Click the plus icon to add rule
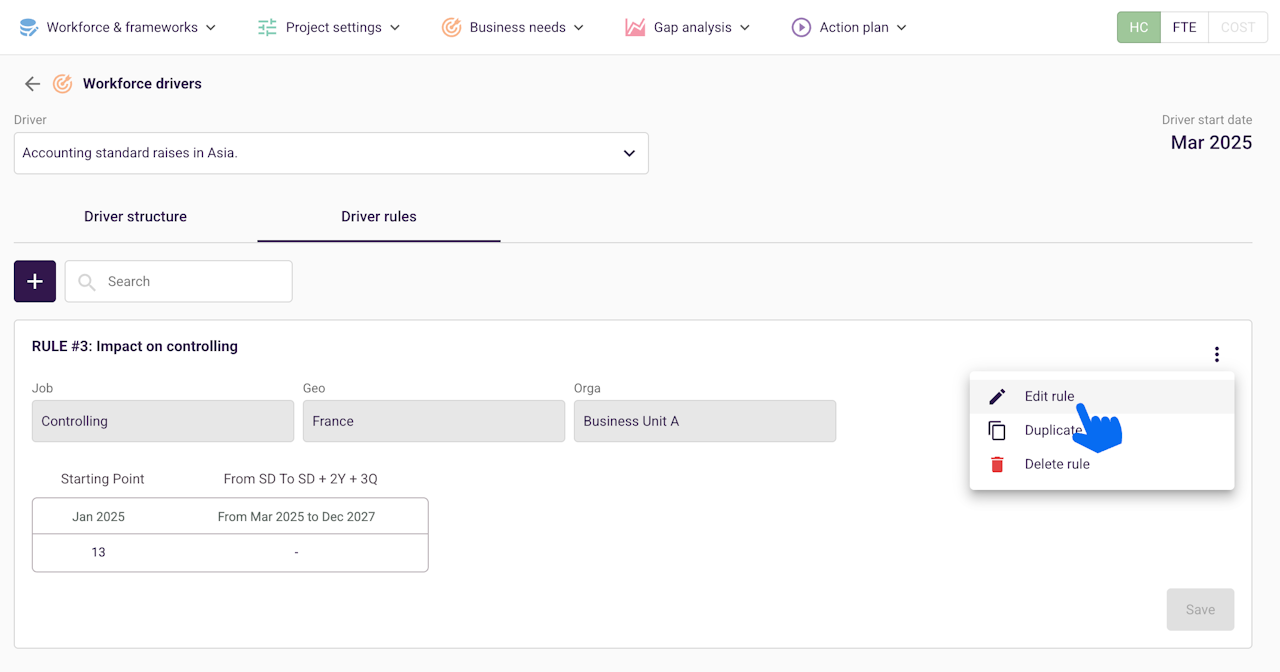Viewport: 1280px width, 672px height. click(35, 281)
